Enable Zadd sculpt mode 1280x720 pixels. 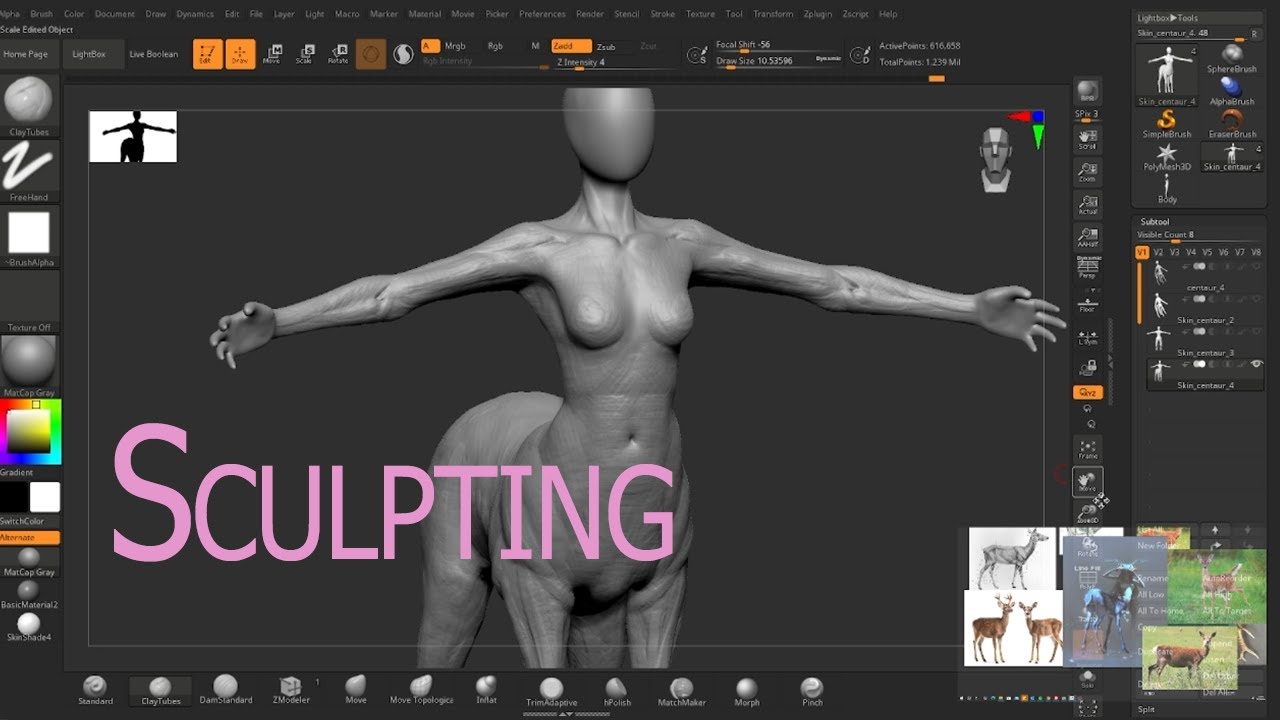pyautogui.click(x=571, y=46)
